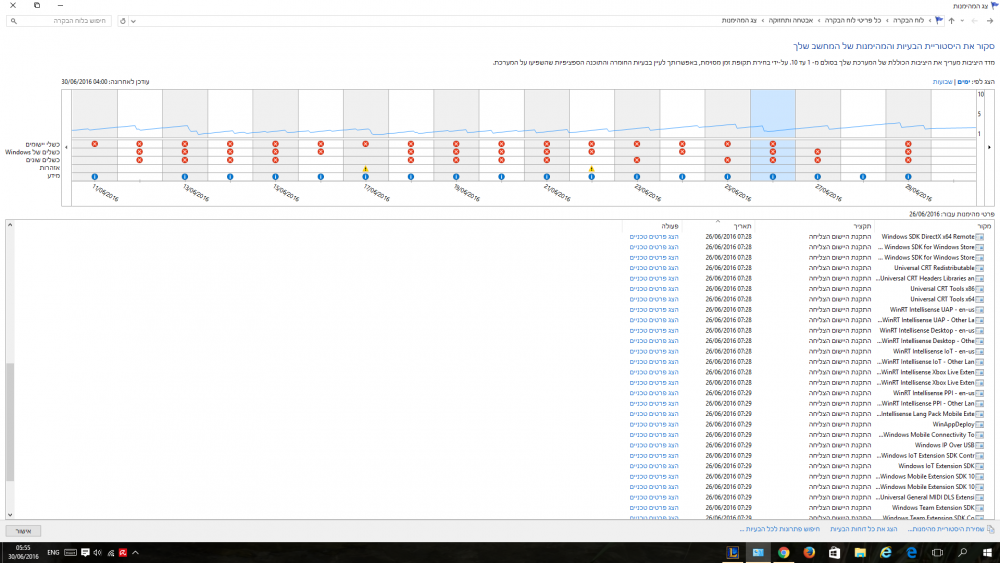The image size is (1000, 563).
Task: Select 'WinRT Intellisense UAP - en-us' row
Action: click(806, 310)
